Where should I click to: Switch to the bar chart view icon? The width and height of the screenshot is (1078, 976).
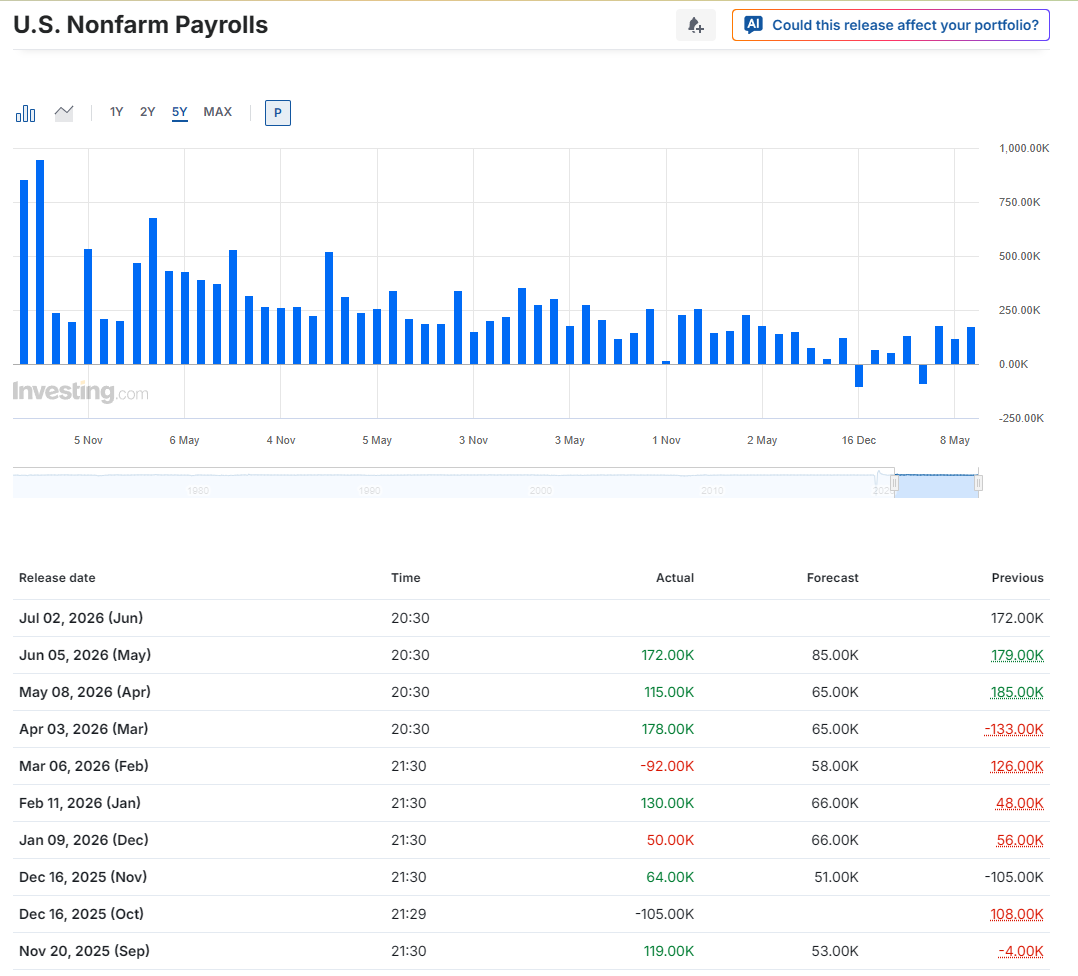point(25,113)
